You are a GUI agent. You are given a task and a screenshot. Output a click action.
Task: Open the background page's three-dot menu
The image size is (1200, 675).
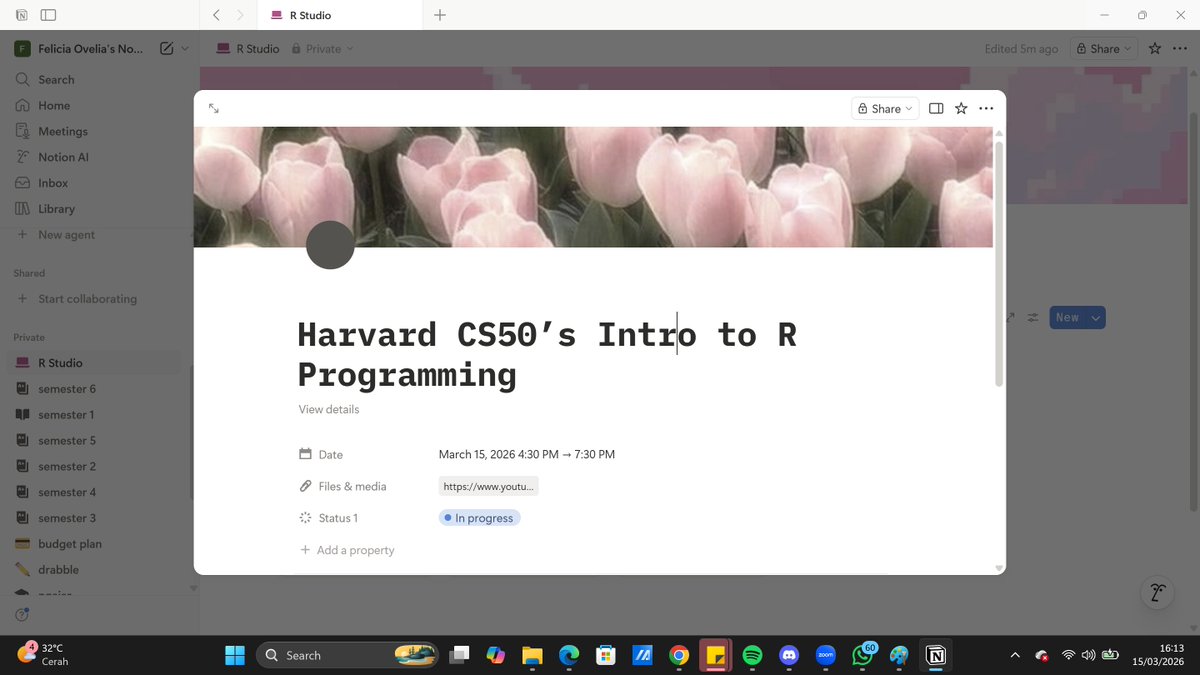coord(1179,48)
